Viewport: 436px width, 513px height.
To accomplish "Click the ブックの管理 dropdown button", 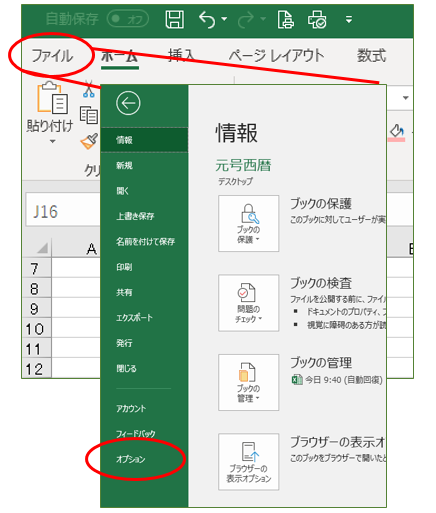I will point(248,382).
